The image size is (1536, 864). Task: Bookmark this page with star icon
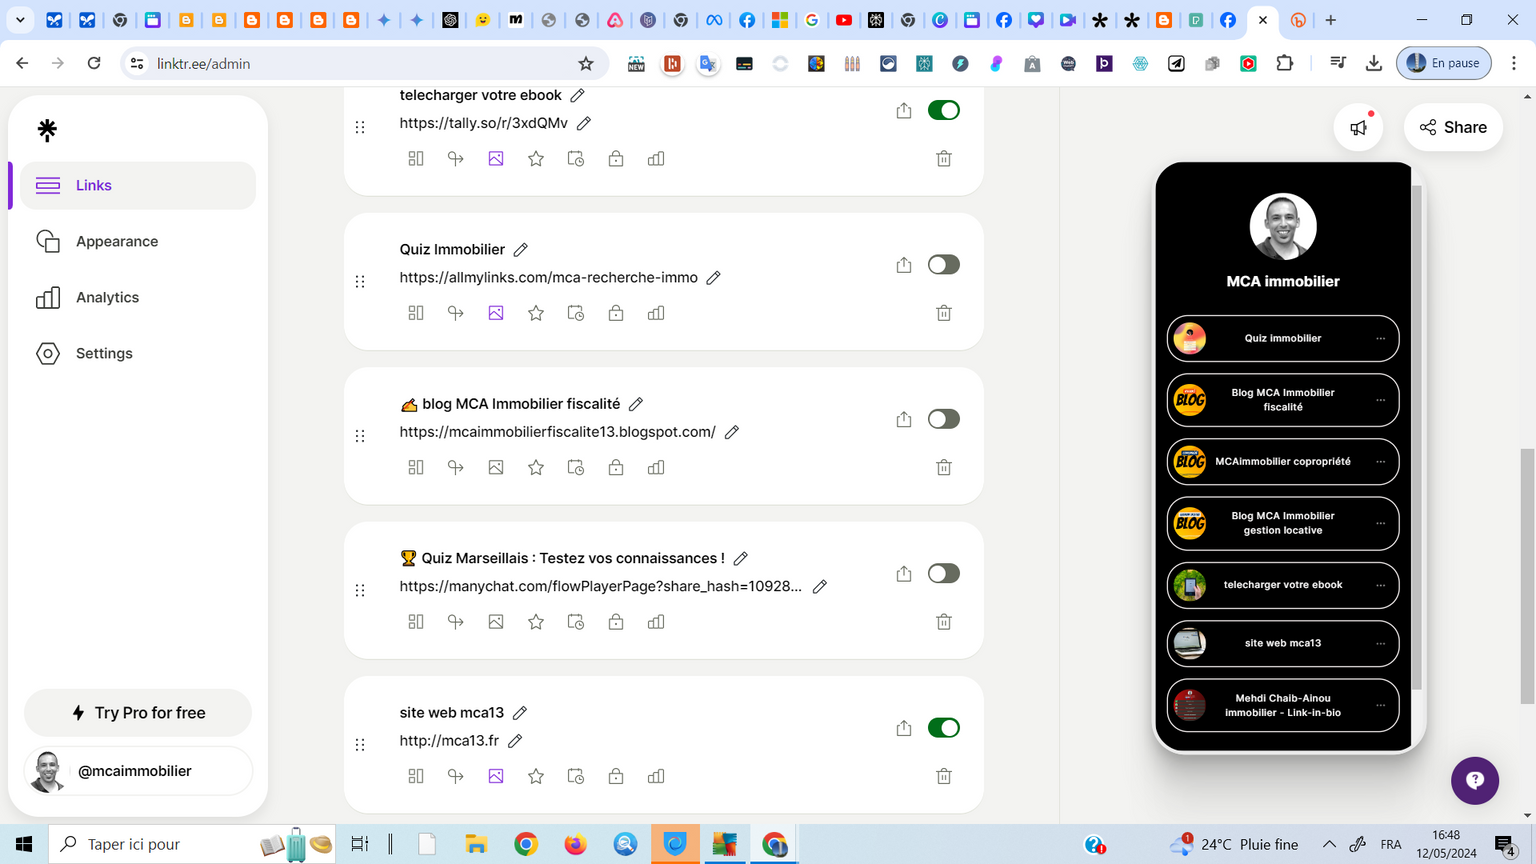(586, 63)
